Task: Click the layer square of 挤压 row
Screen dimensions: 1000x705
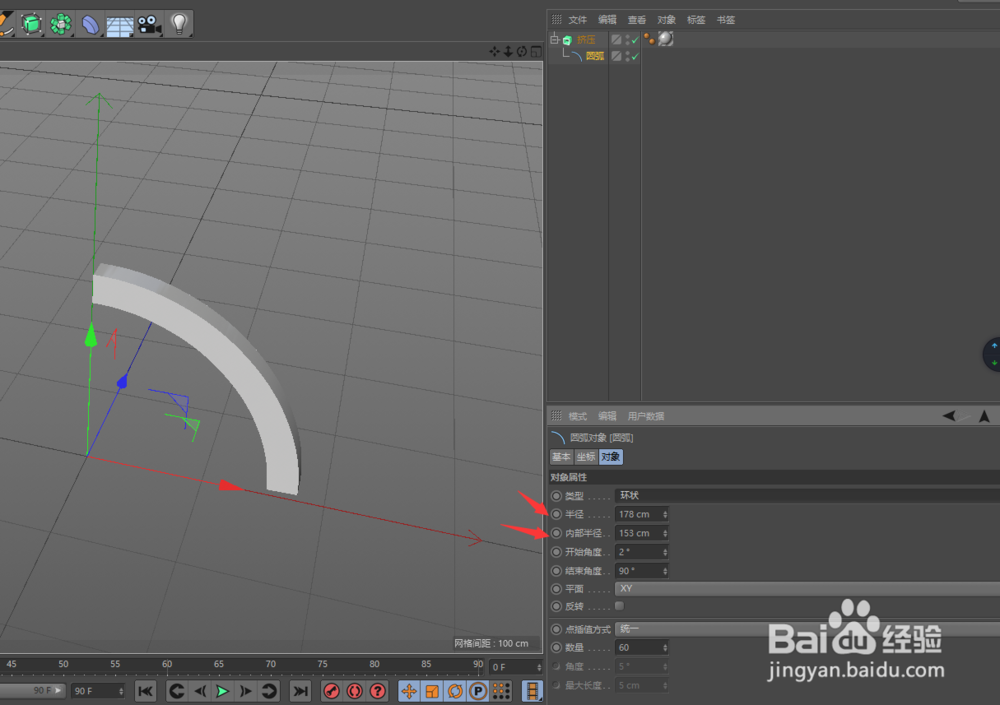Action: click(616, 40)
